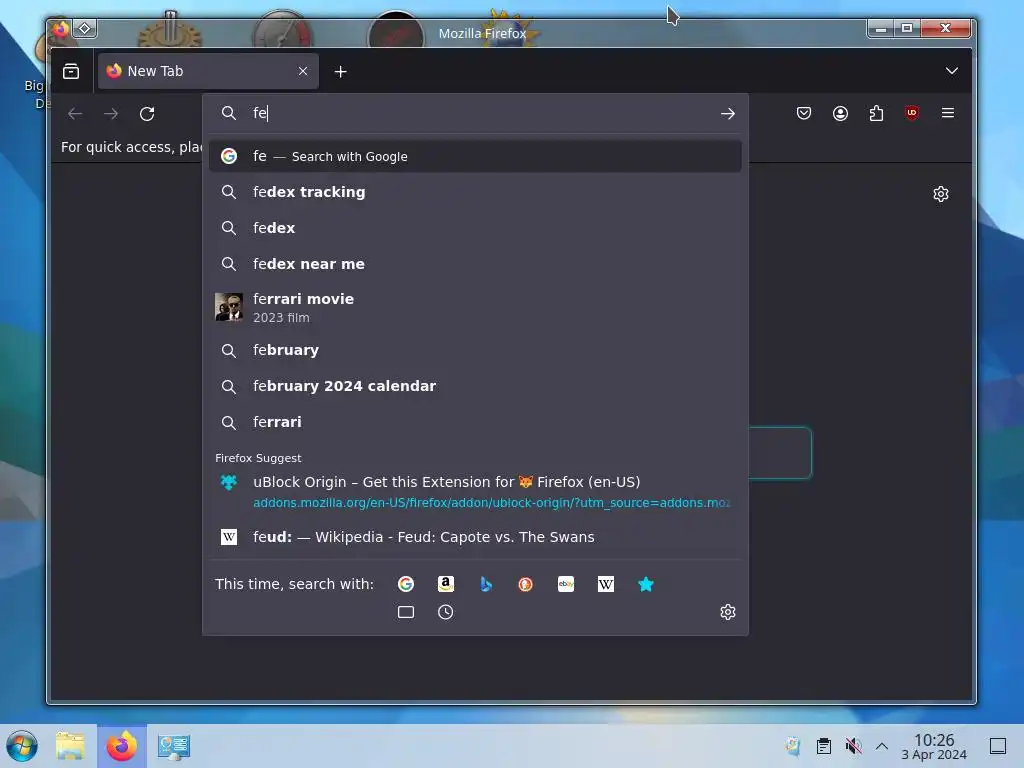Open Save to Pocket button
This screenshot has height=768, width=1024.
click(x=804, y=113)
